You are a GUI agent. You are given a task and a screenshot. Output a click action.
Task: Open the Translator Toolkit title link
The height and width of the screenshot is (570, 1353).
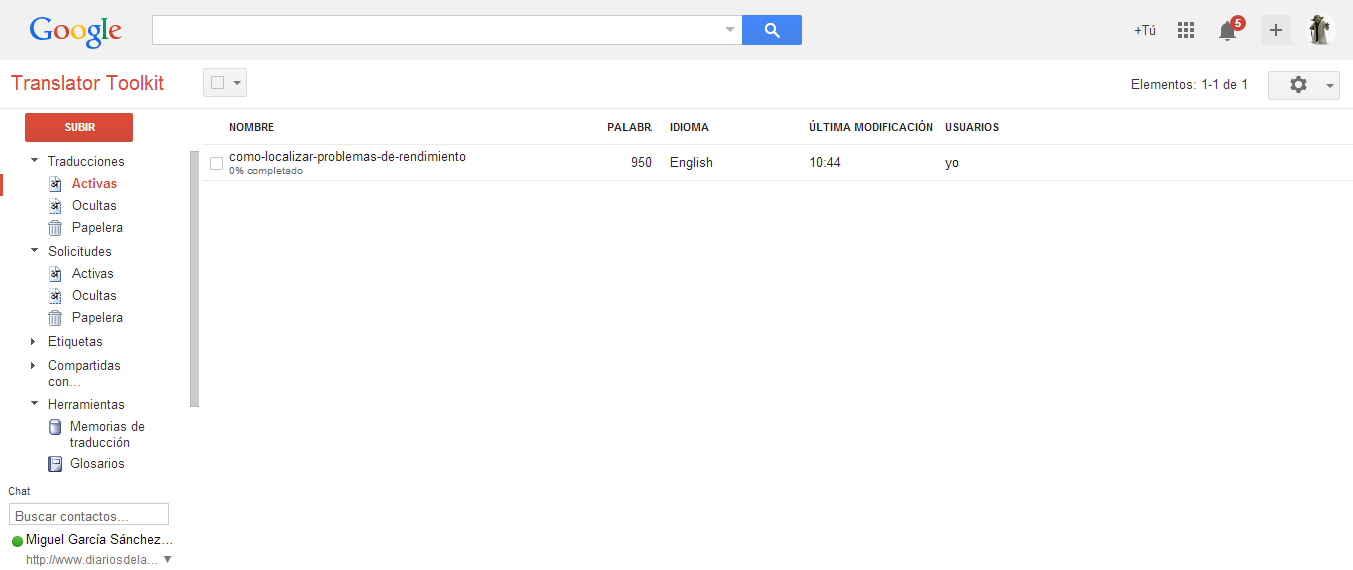pyautogui.click(x=88, y=83)
